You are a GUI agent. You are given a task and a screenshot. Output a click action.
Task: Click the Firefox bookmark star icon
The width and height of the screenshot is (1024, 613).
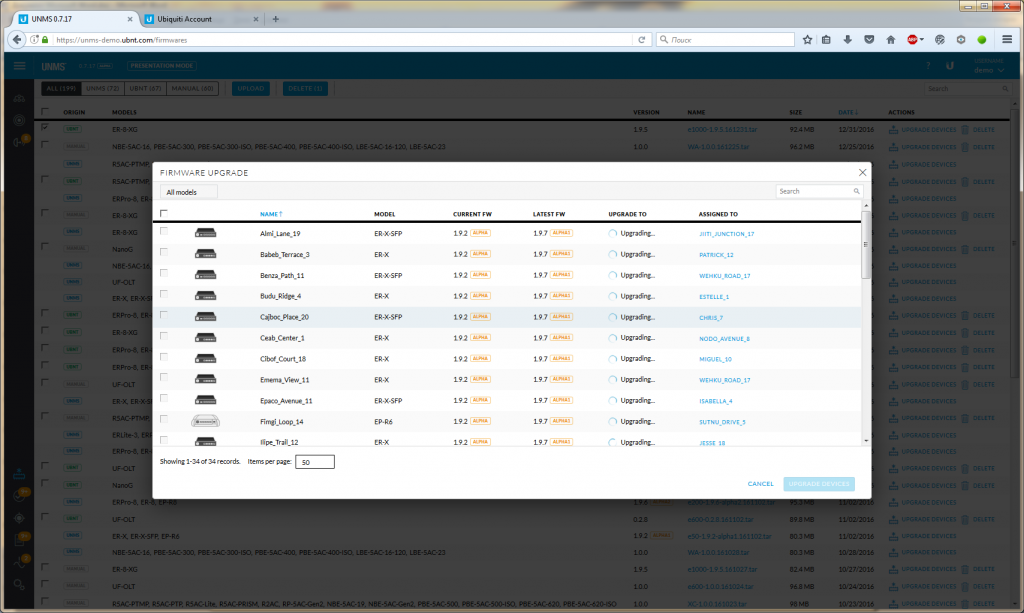point(807,40)
